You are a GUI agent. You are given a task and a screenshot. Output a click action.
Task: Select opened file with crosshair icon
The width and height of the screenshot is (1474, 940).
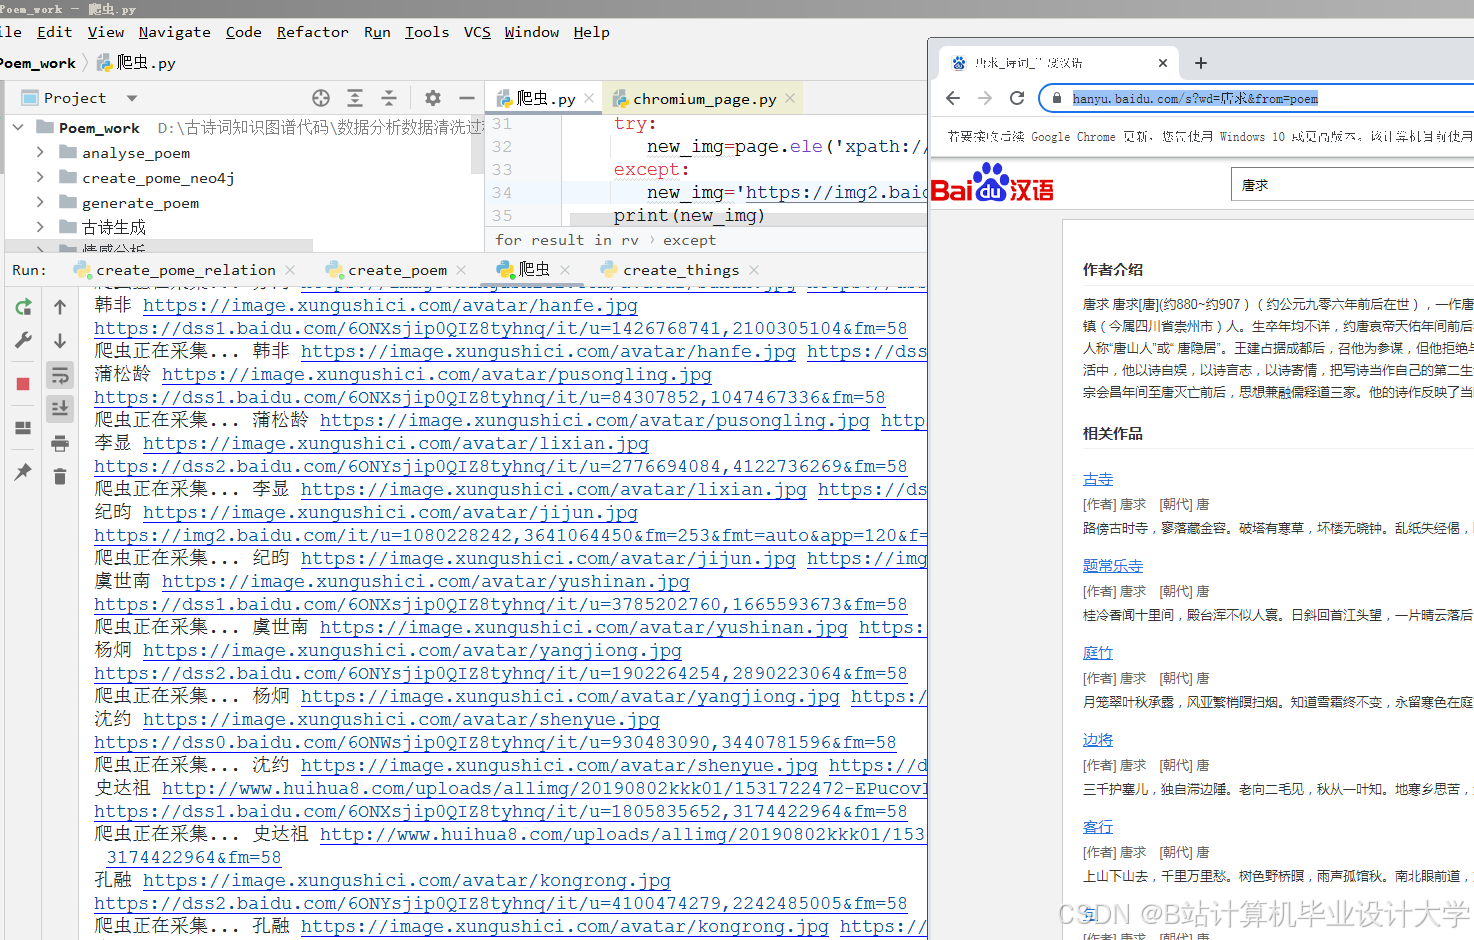(320, 97)
